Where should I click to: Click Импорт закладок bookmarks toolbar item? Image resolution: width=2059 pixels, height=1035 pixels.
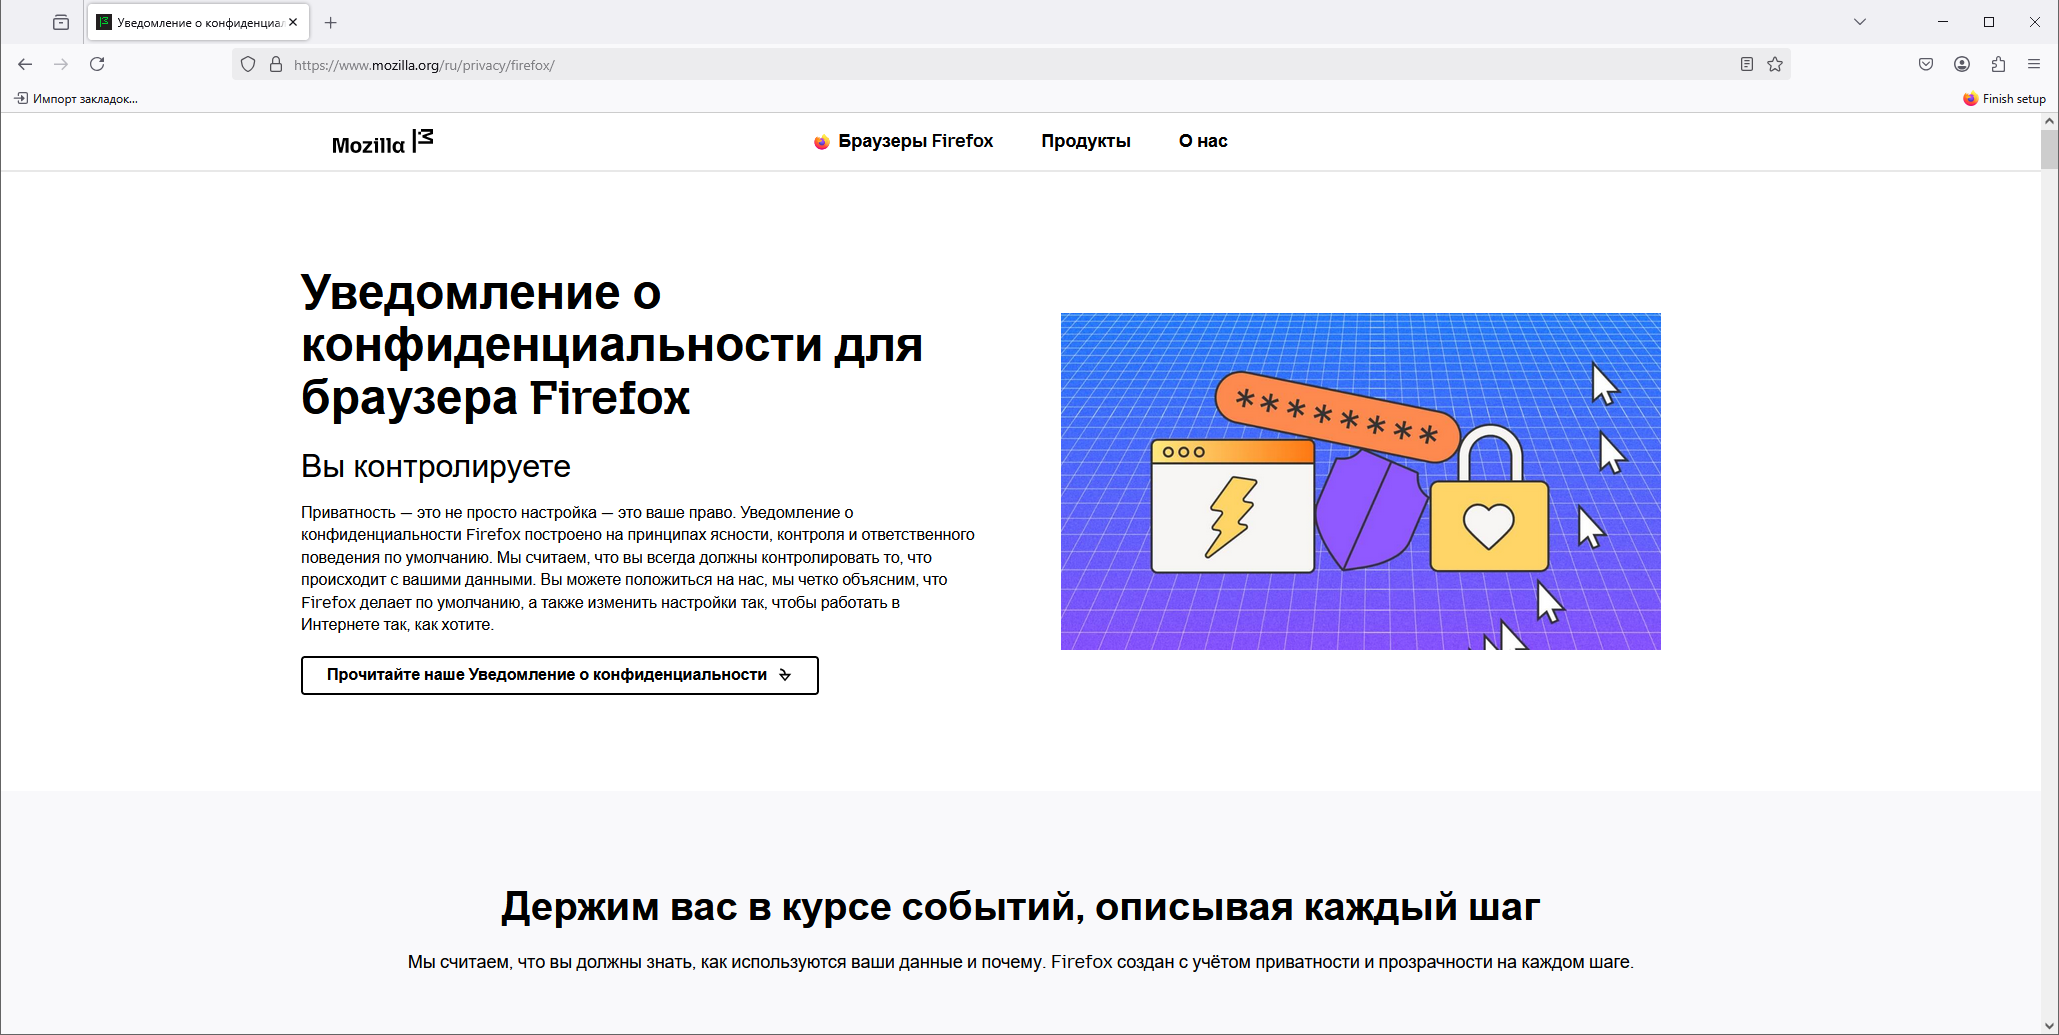click(x=76, y=99)
